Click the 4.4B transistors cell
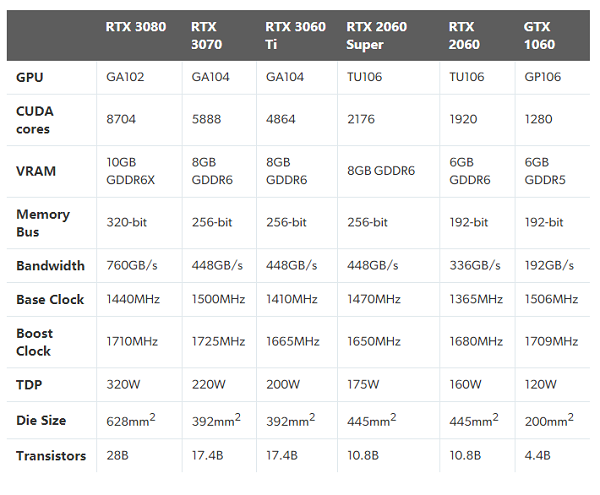This screenshot has width=600, height=495. coord(537,456)
